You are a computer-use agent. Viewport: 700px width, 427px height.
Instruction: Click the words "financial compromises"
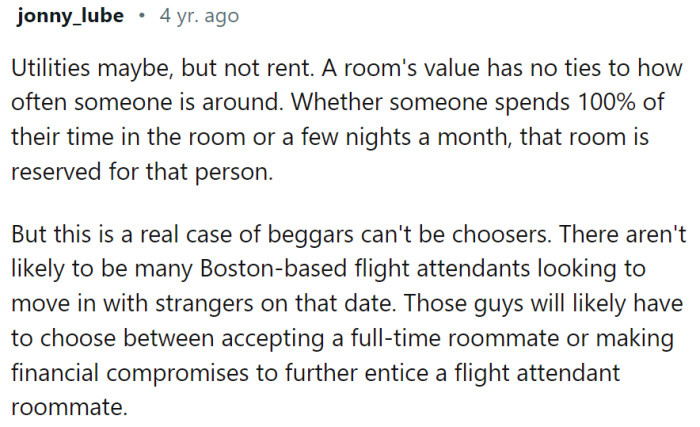tap(130, 373)
